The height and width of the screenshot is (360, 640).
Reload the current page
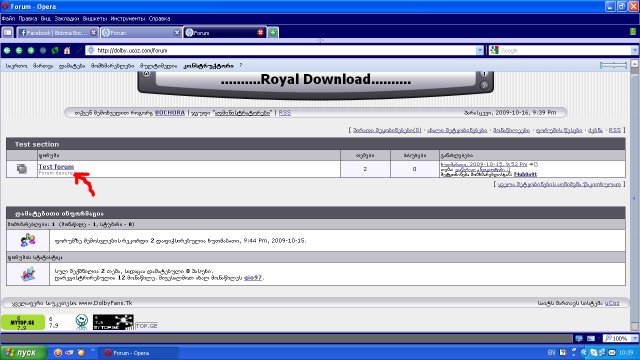(x=55, y=51)
